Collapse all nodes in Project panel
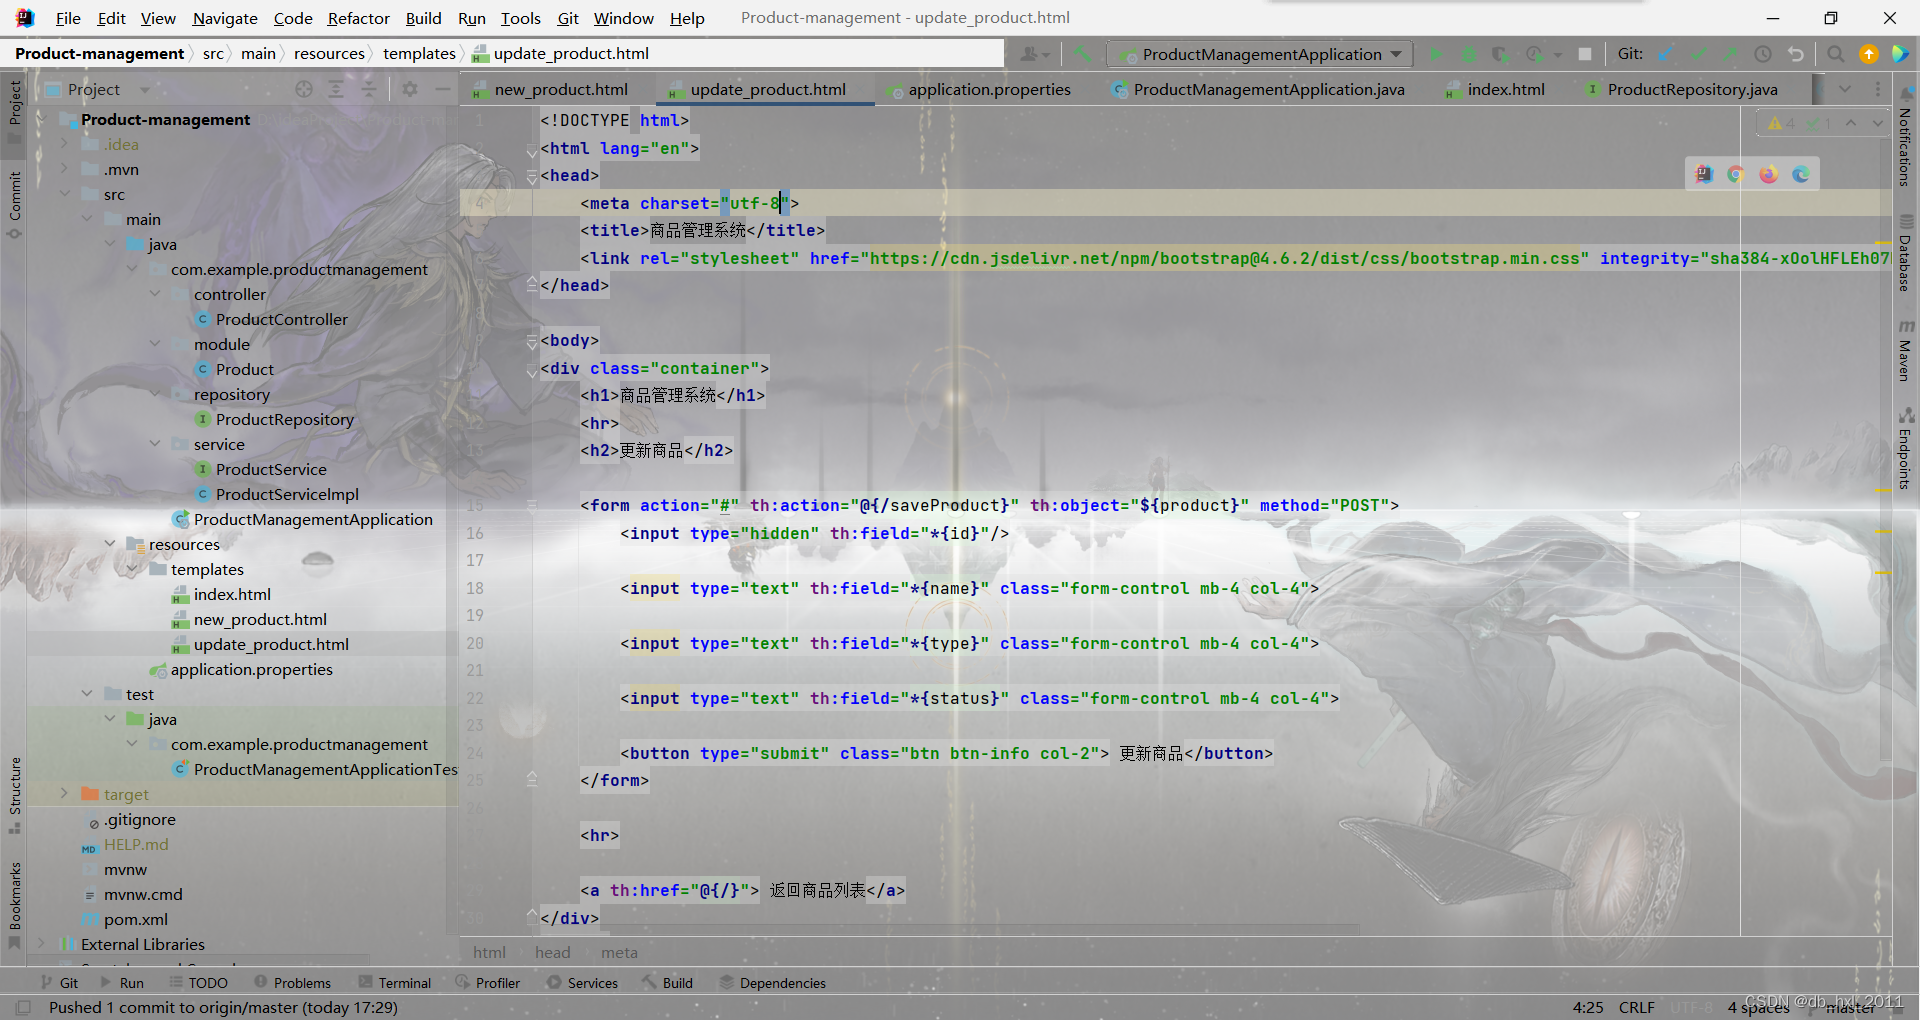The image size is (1920, 1020). coord(368,89)
